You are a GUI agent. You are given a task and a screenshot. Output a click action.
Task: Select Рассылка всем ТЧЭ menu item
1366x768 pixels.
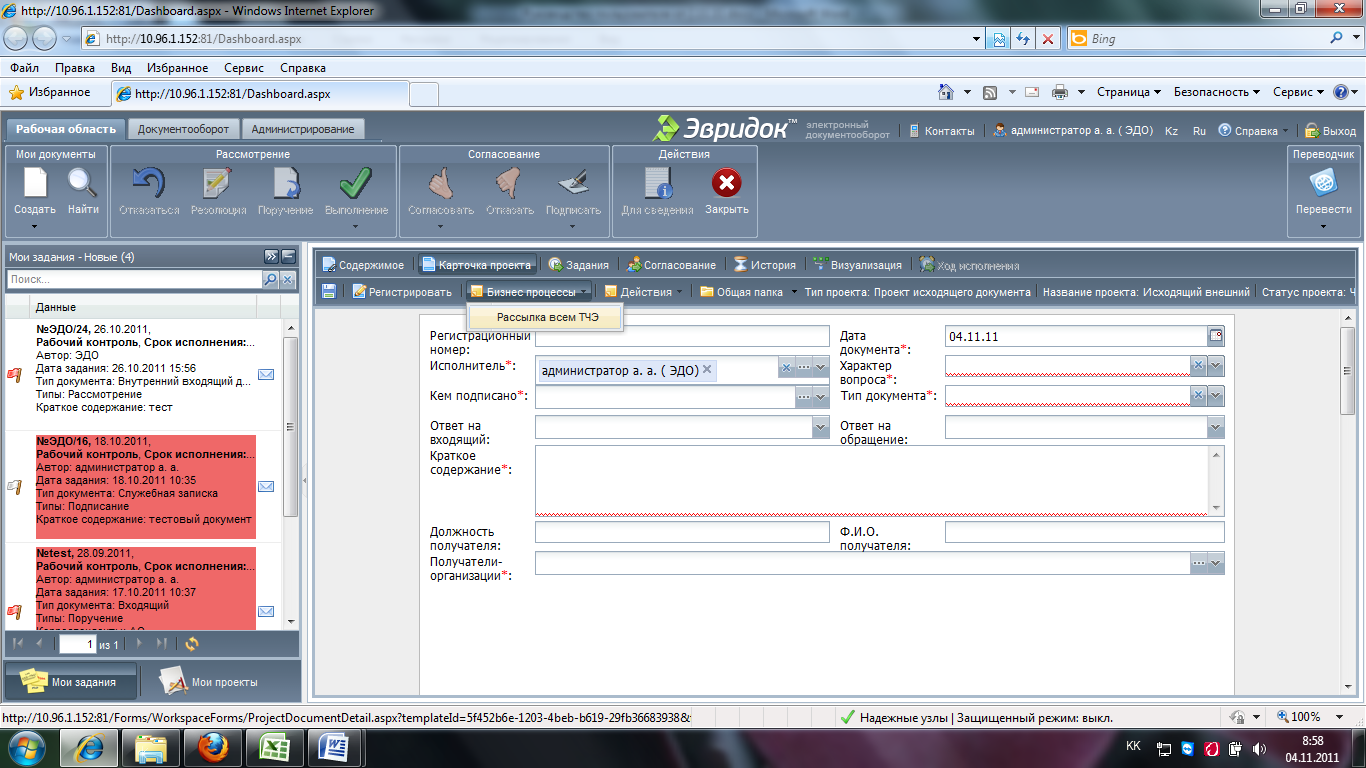coord(547,317)
